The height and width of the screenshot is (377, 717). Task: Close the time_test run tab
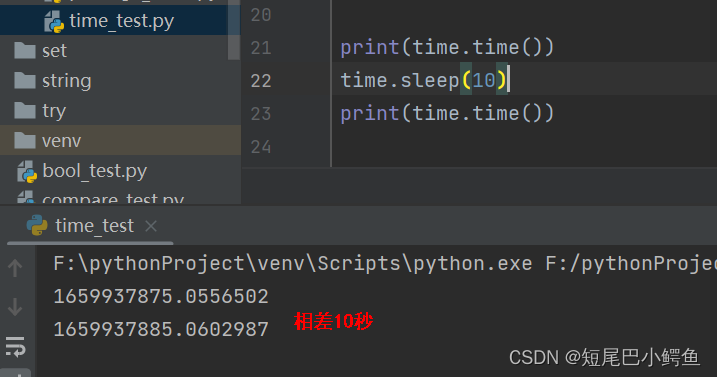(151, 226)
